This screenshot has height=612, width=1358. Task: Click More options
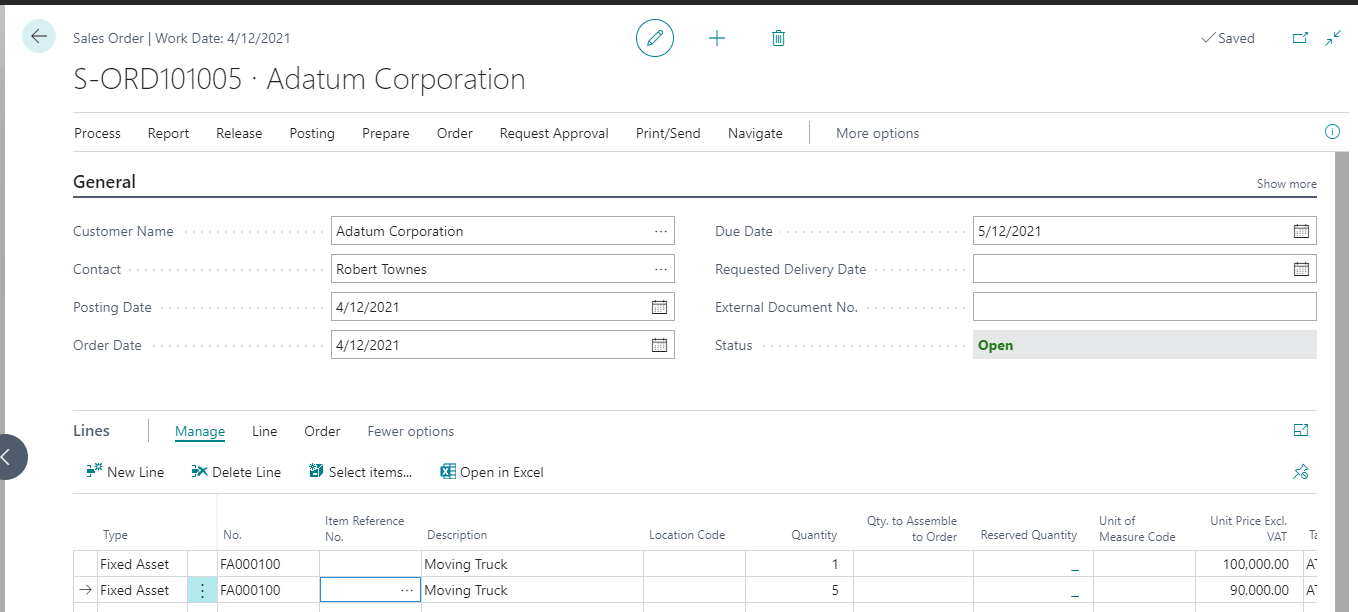(x=877, y=133)
